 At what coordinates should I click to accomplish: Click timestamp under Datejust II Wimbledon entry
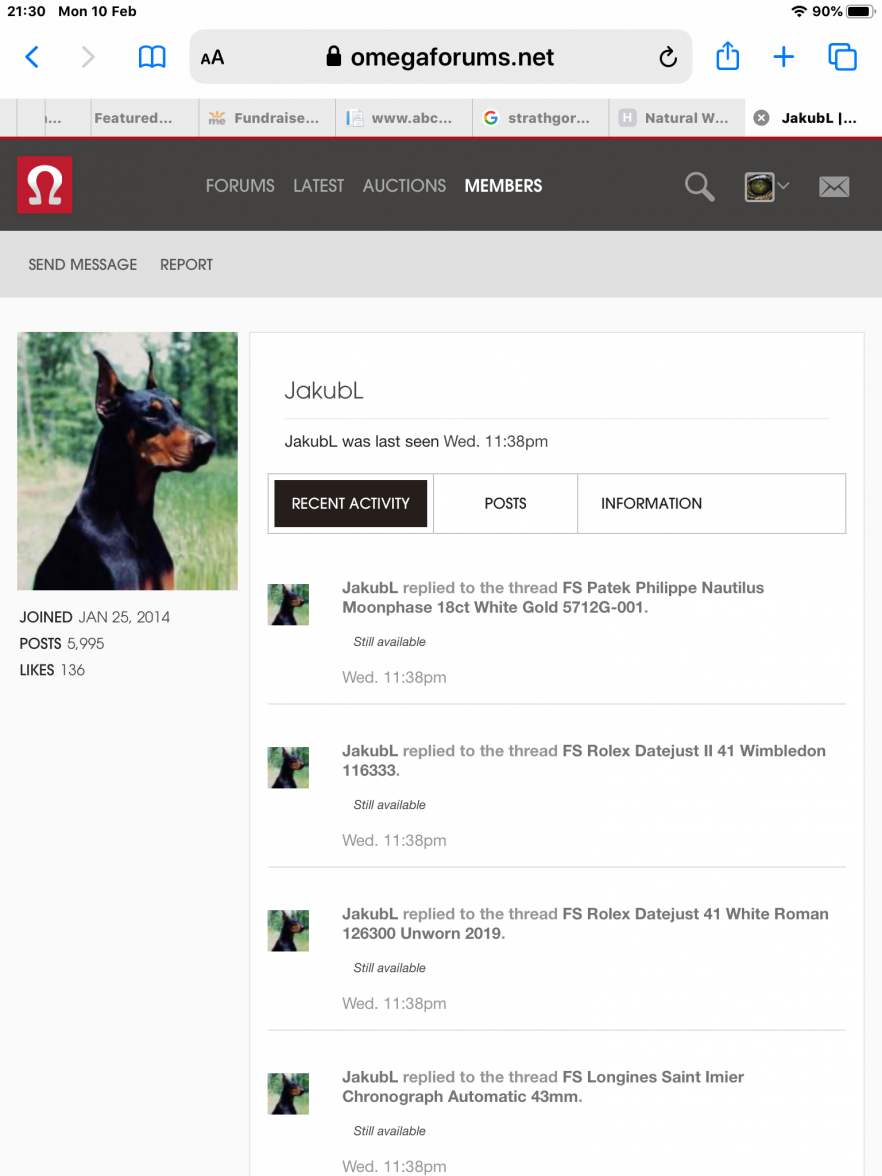tap(394, 840)
